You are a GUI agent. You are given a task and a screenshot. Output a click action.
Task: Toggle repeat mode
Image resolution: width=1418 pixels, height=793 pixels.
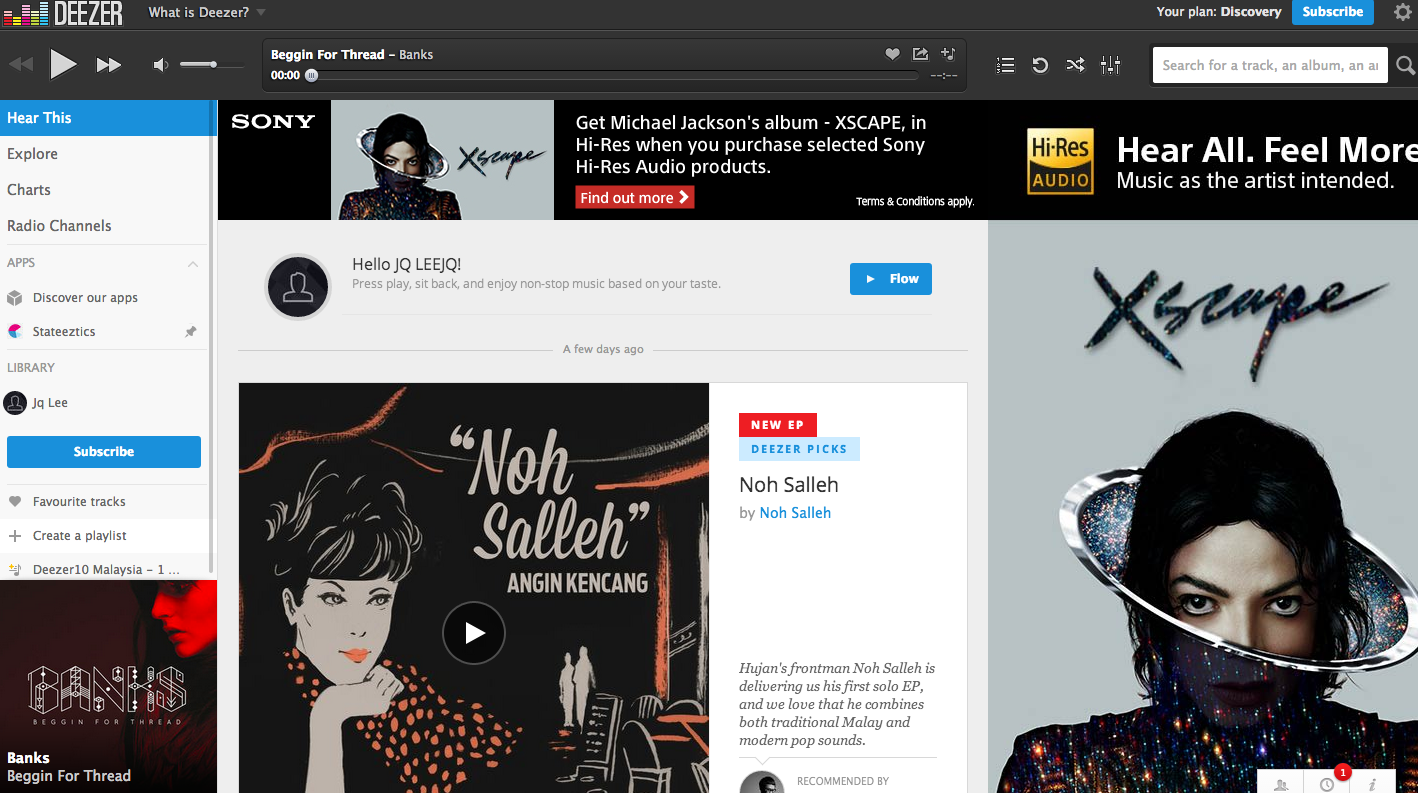(1040, 65)
